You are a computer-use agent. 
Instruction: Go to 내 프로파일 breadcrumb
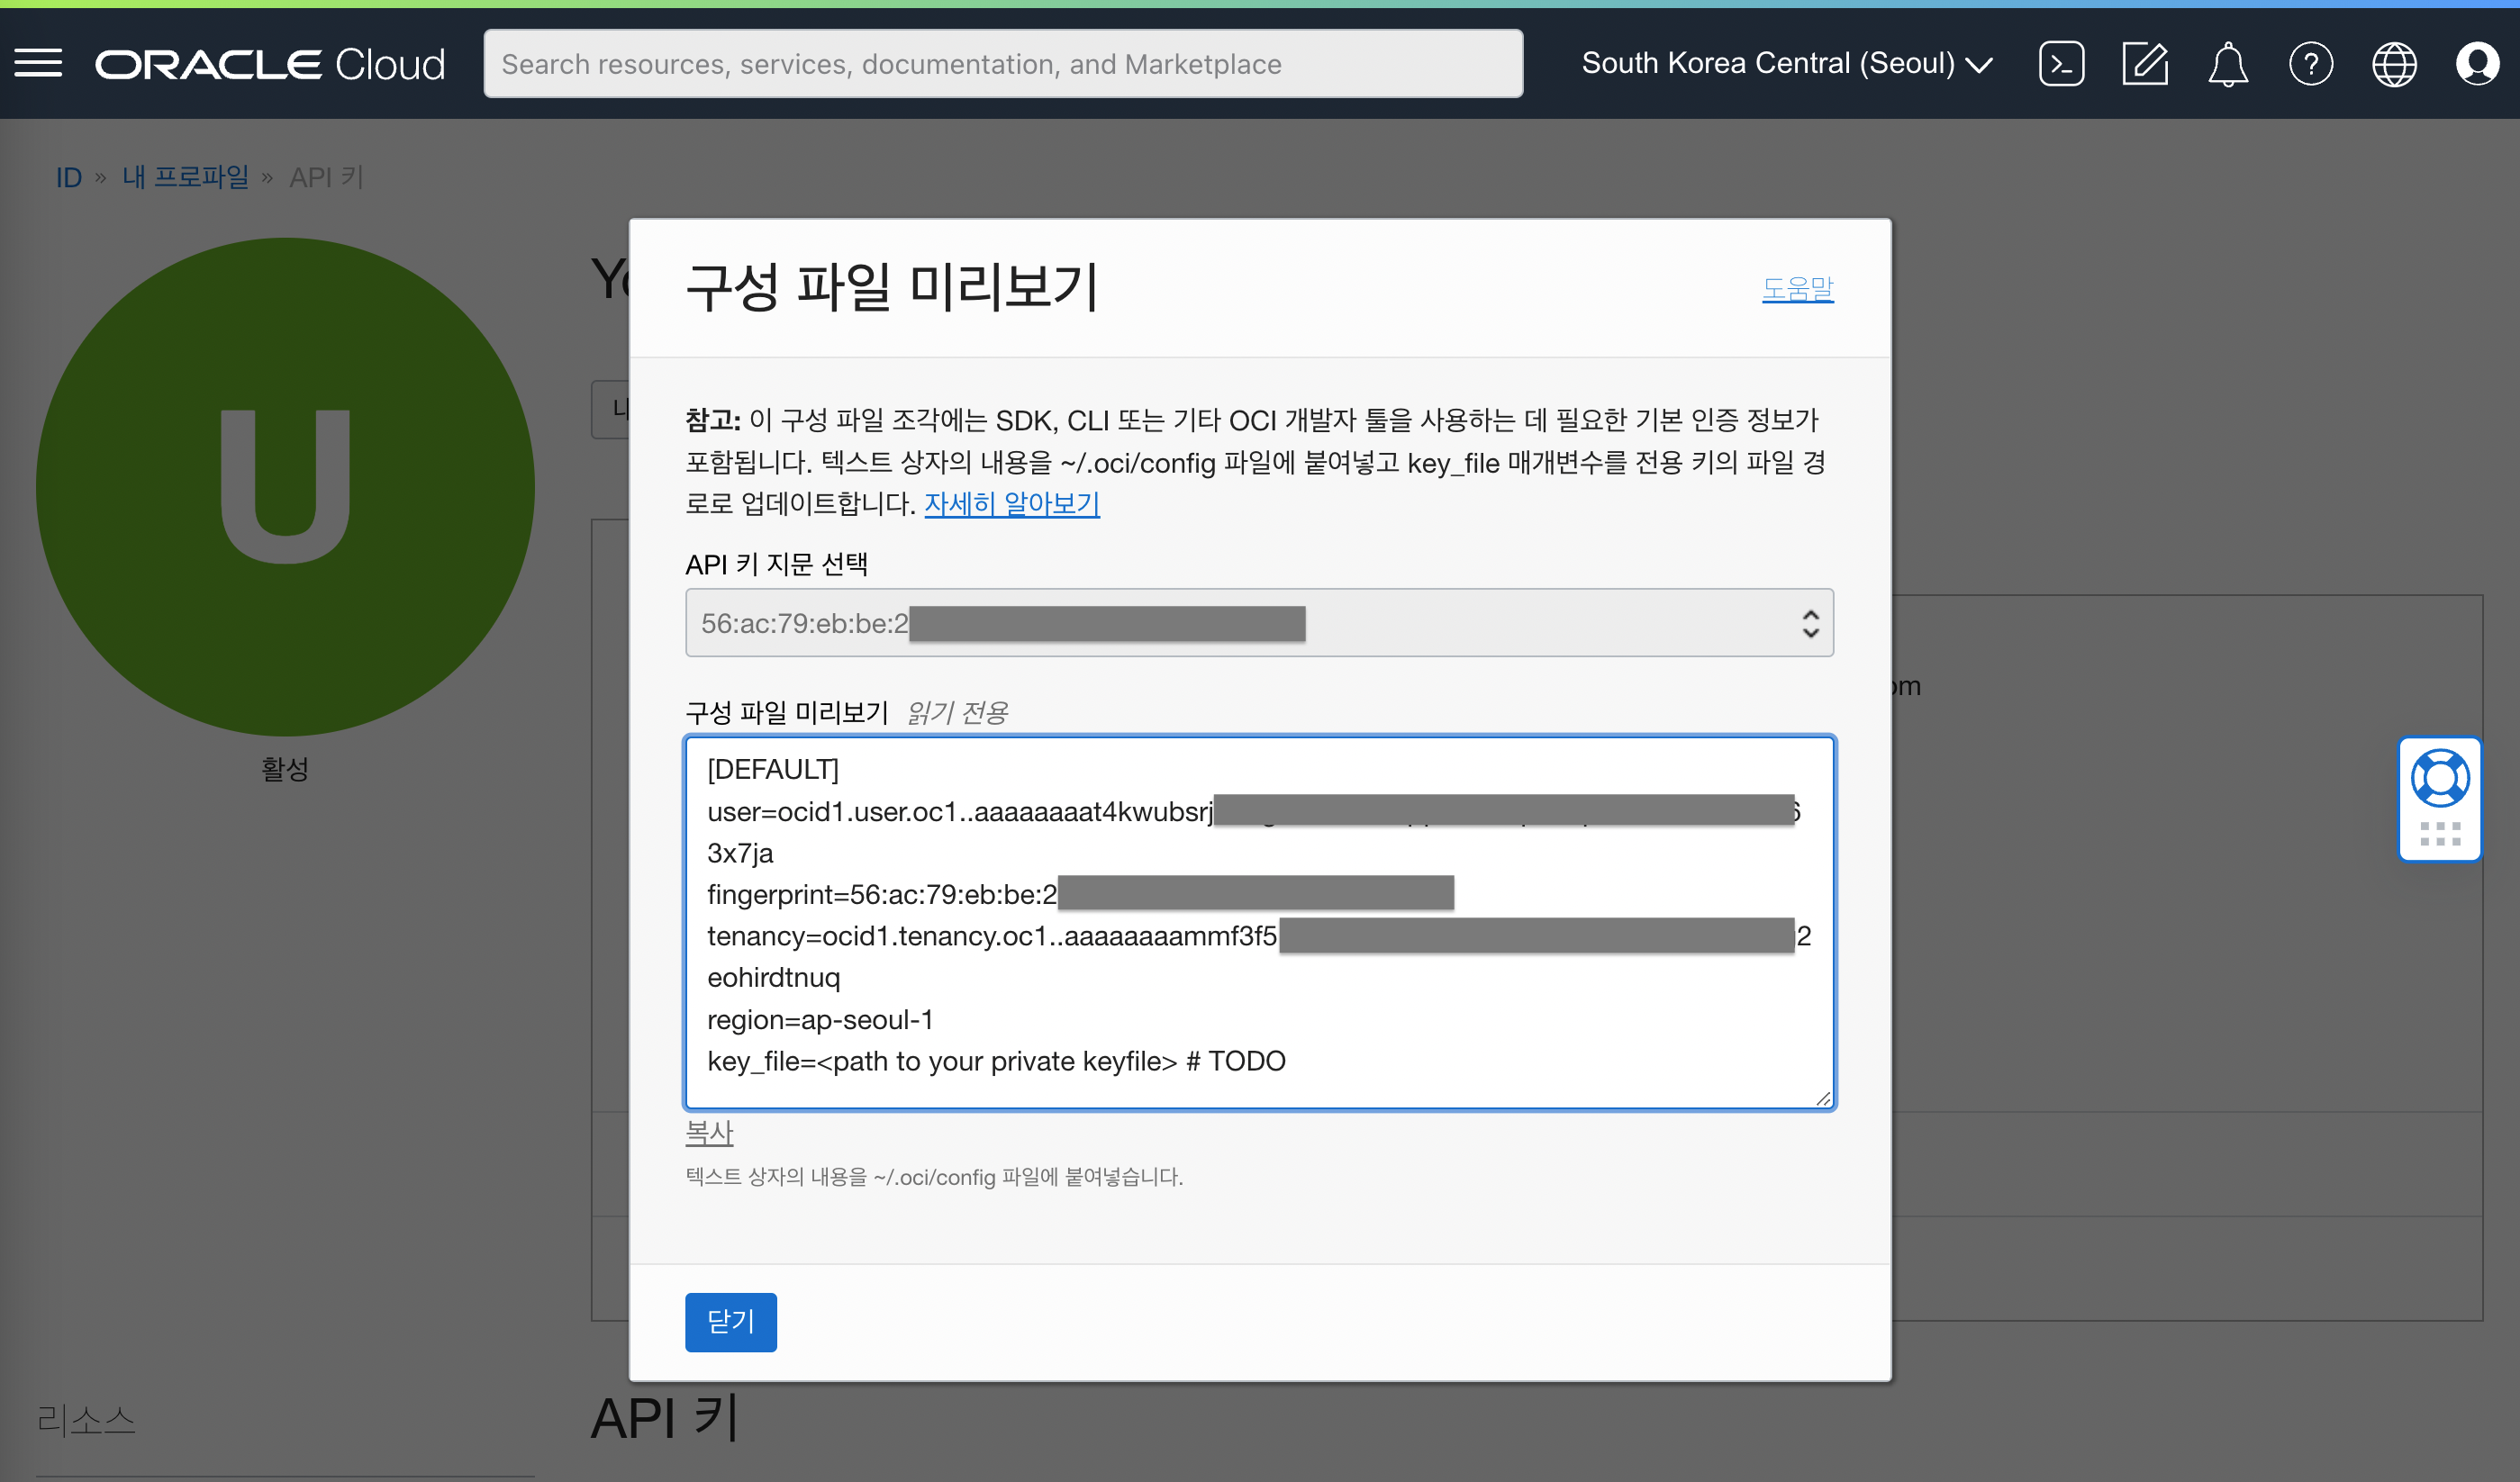coord(185,177)
